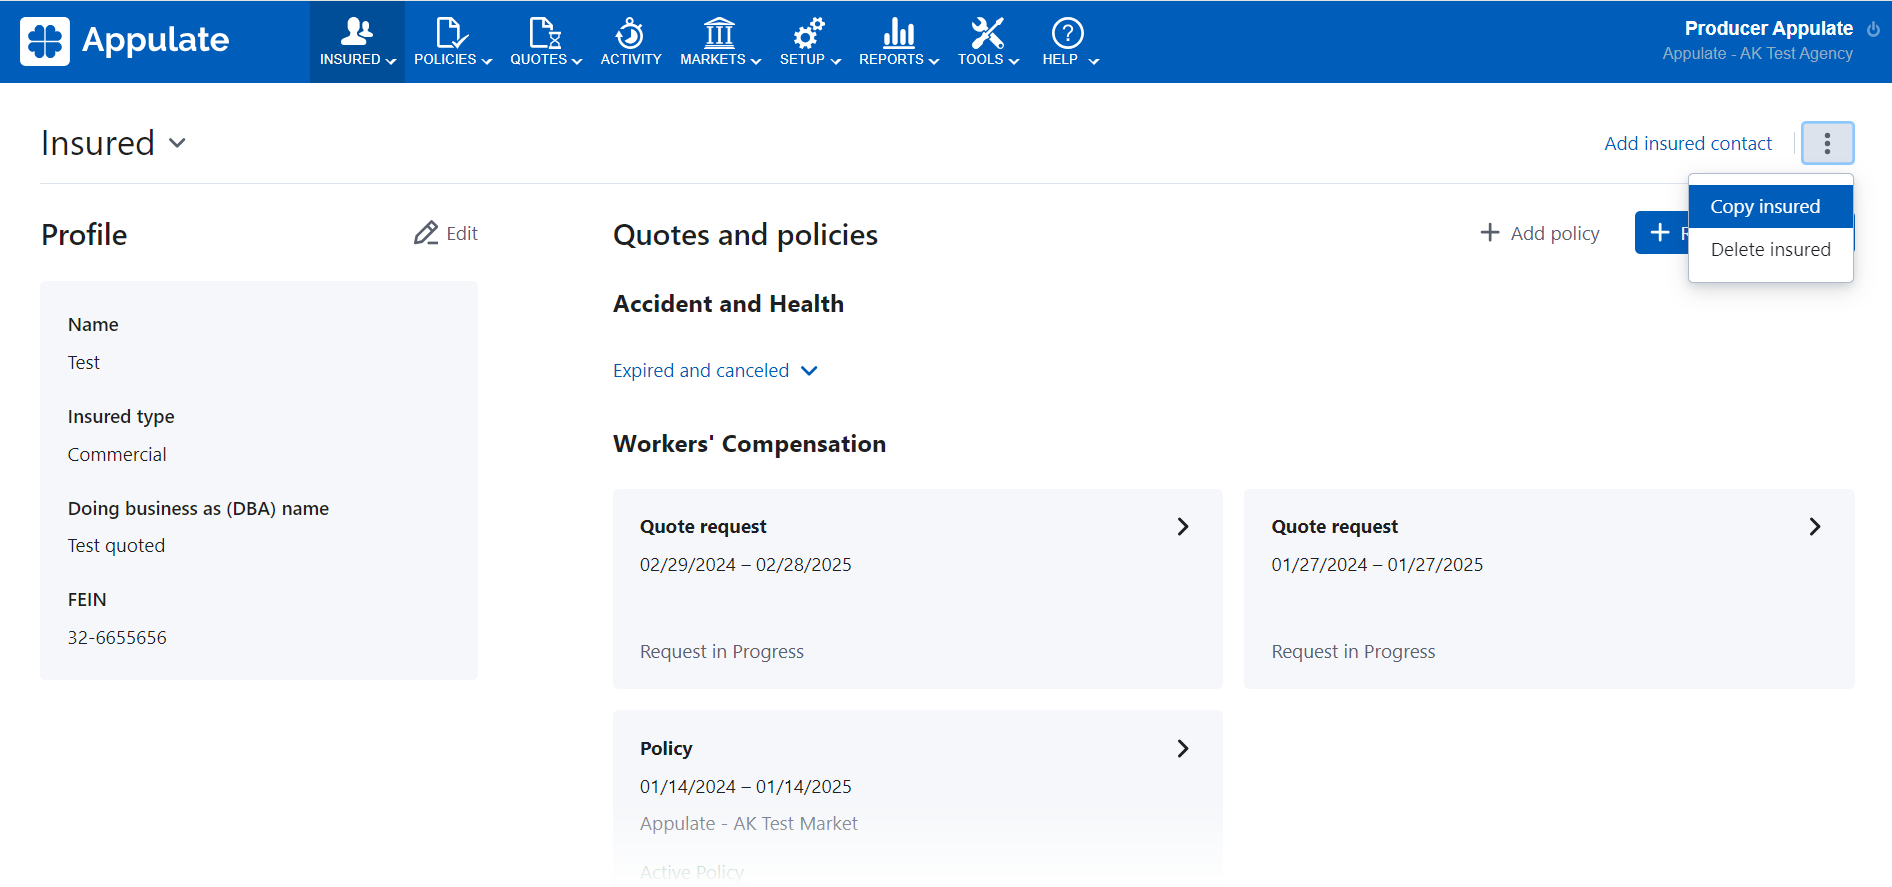
Task: Click the Appulate clover logo icon
Action: click(45, 41)
